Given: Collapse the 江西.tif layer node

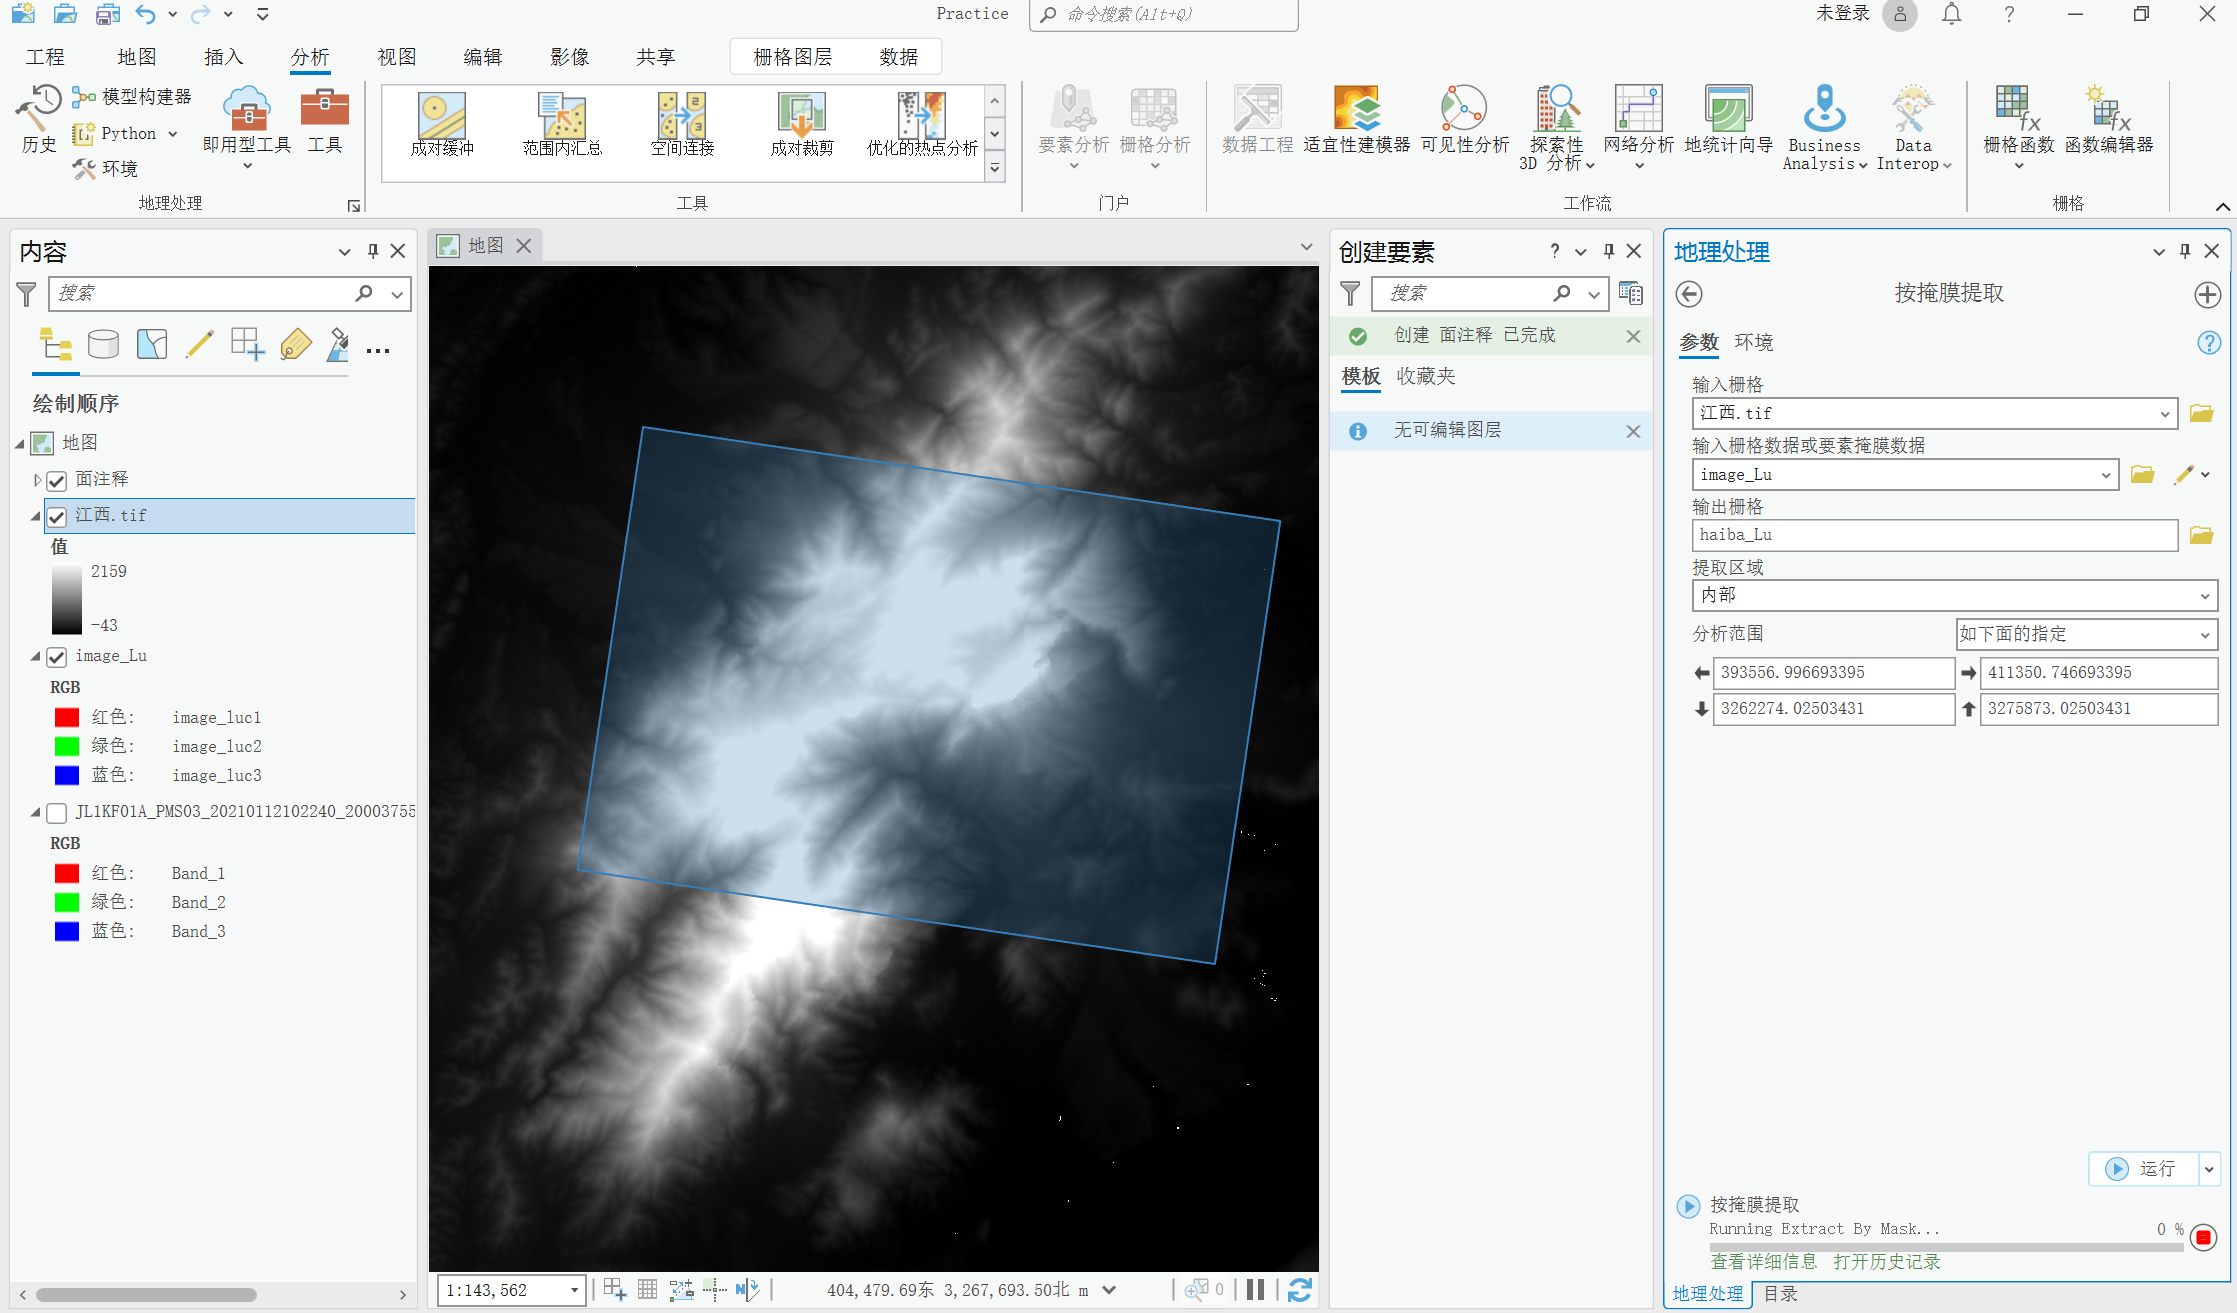Looking at the screenshot, I should tap(35, 516).
